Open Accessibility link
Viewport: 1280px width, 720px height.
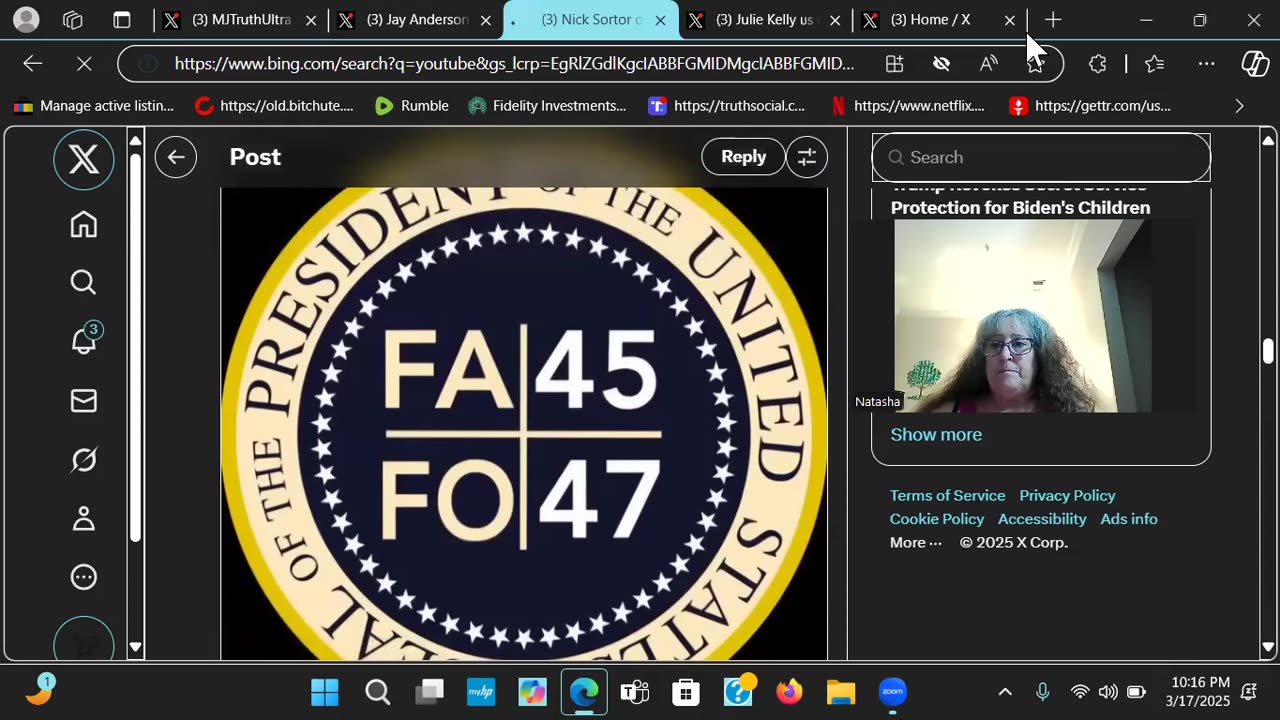(x=1042, y=519)
